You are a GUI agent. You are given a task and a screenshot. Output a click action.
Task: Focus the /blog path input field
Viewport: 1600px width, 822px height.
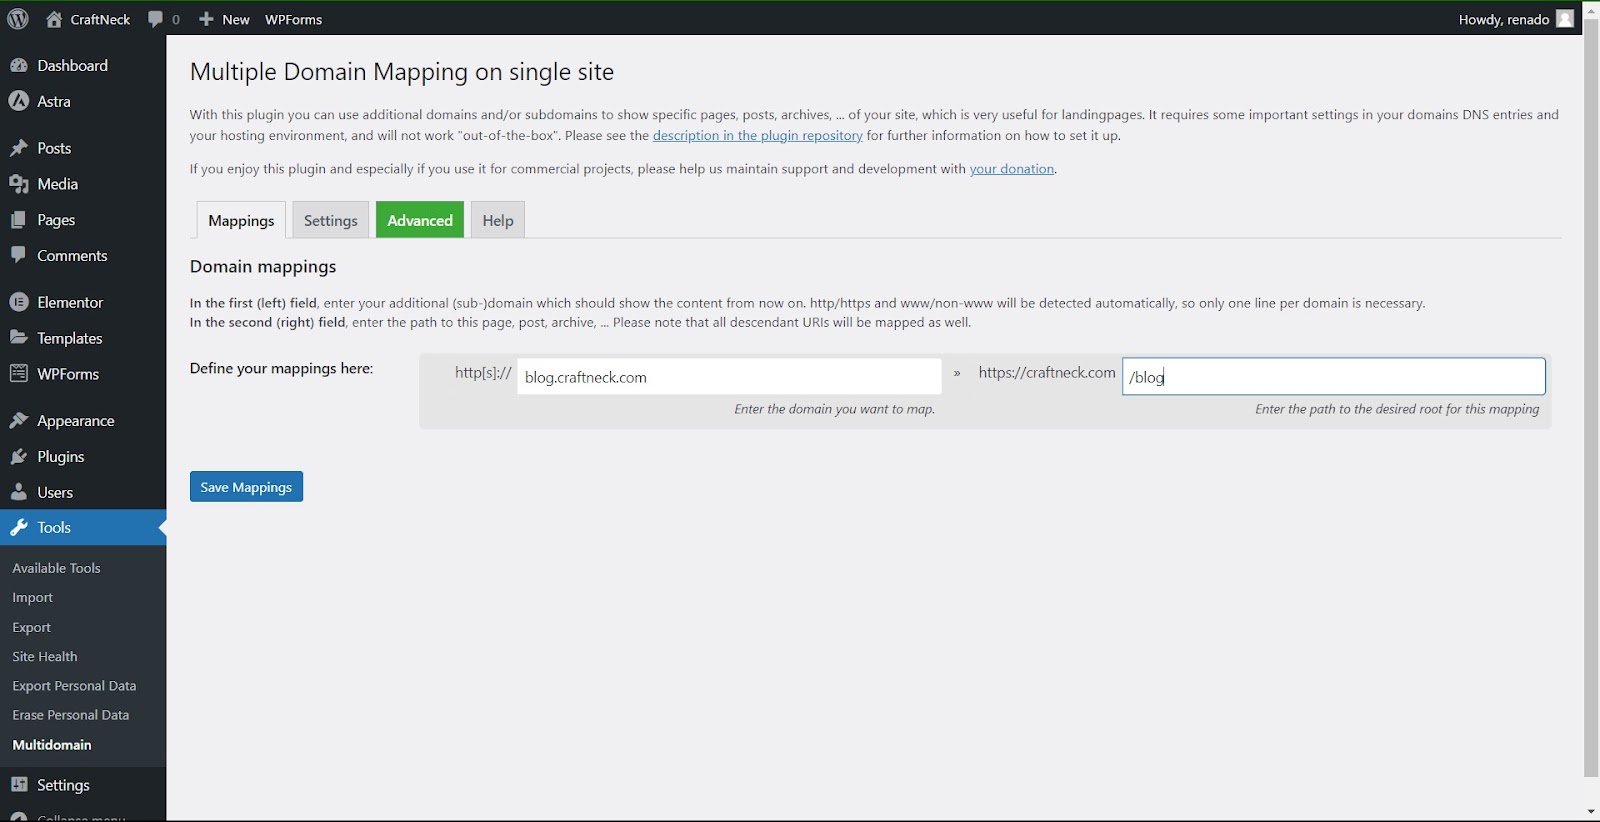[1333, 377]
